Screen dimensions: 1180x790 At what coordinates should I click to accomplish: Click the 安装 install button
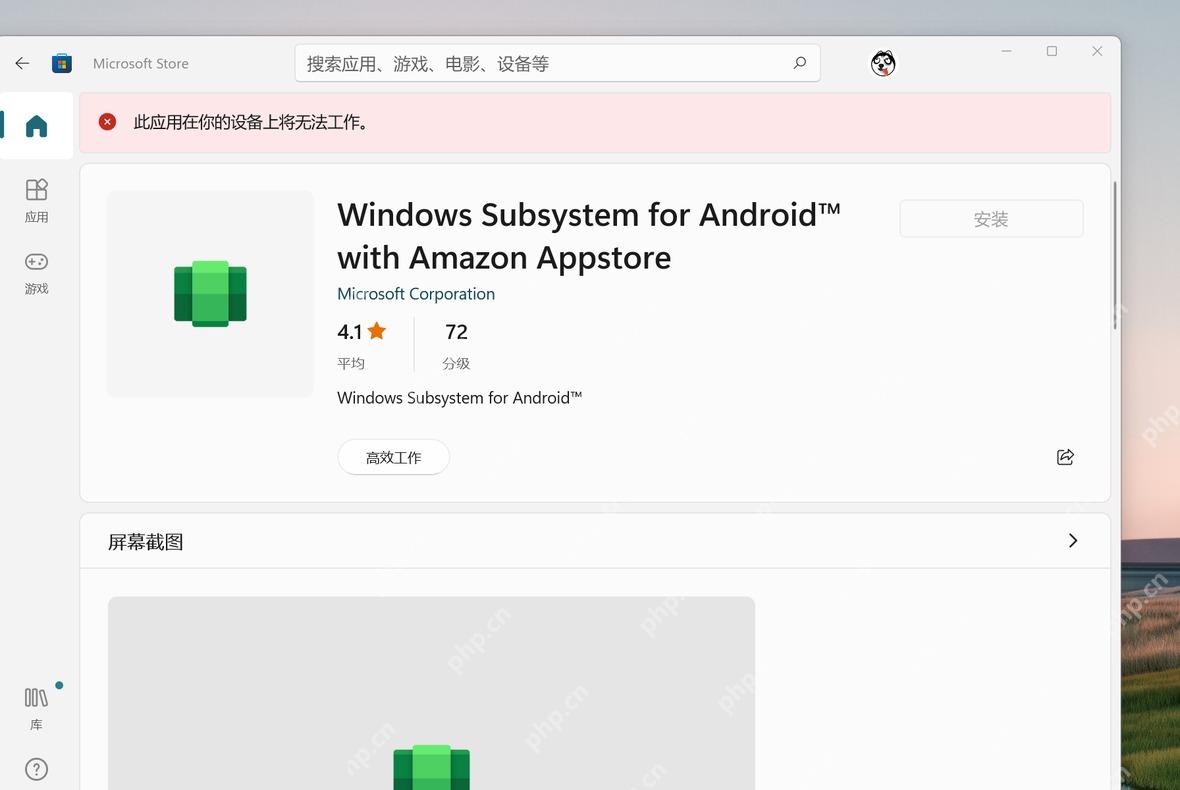tap(991, 219)
